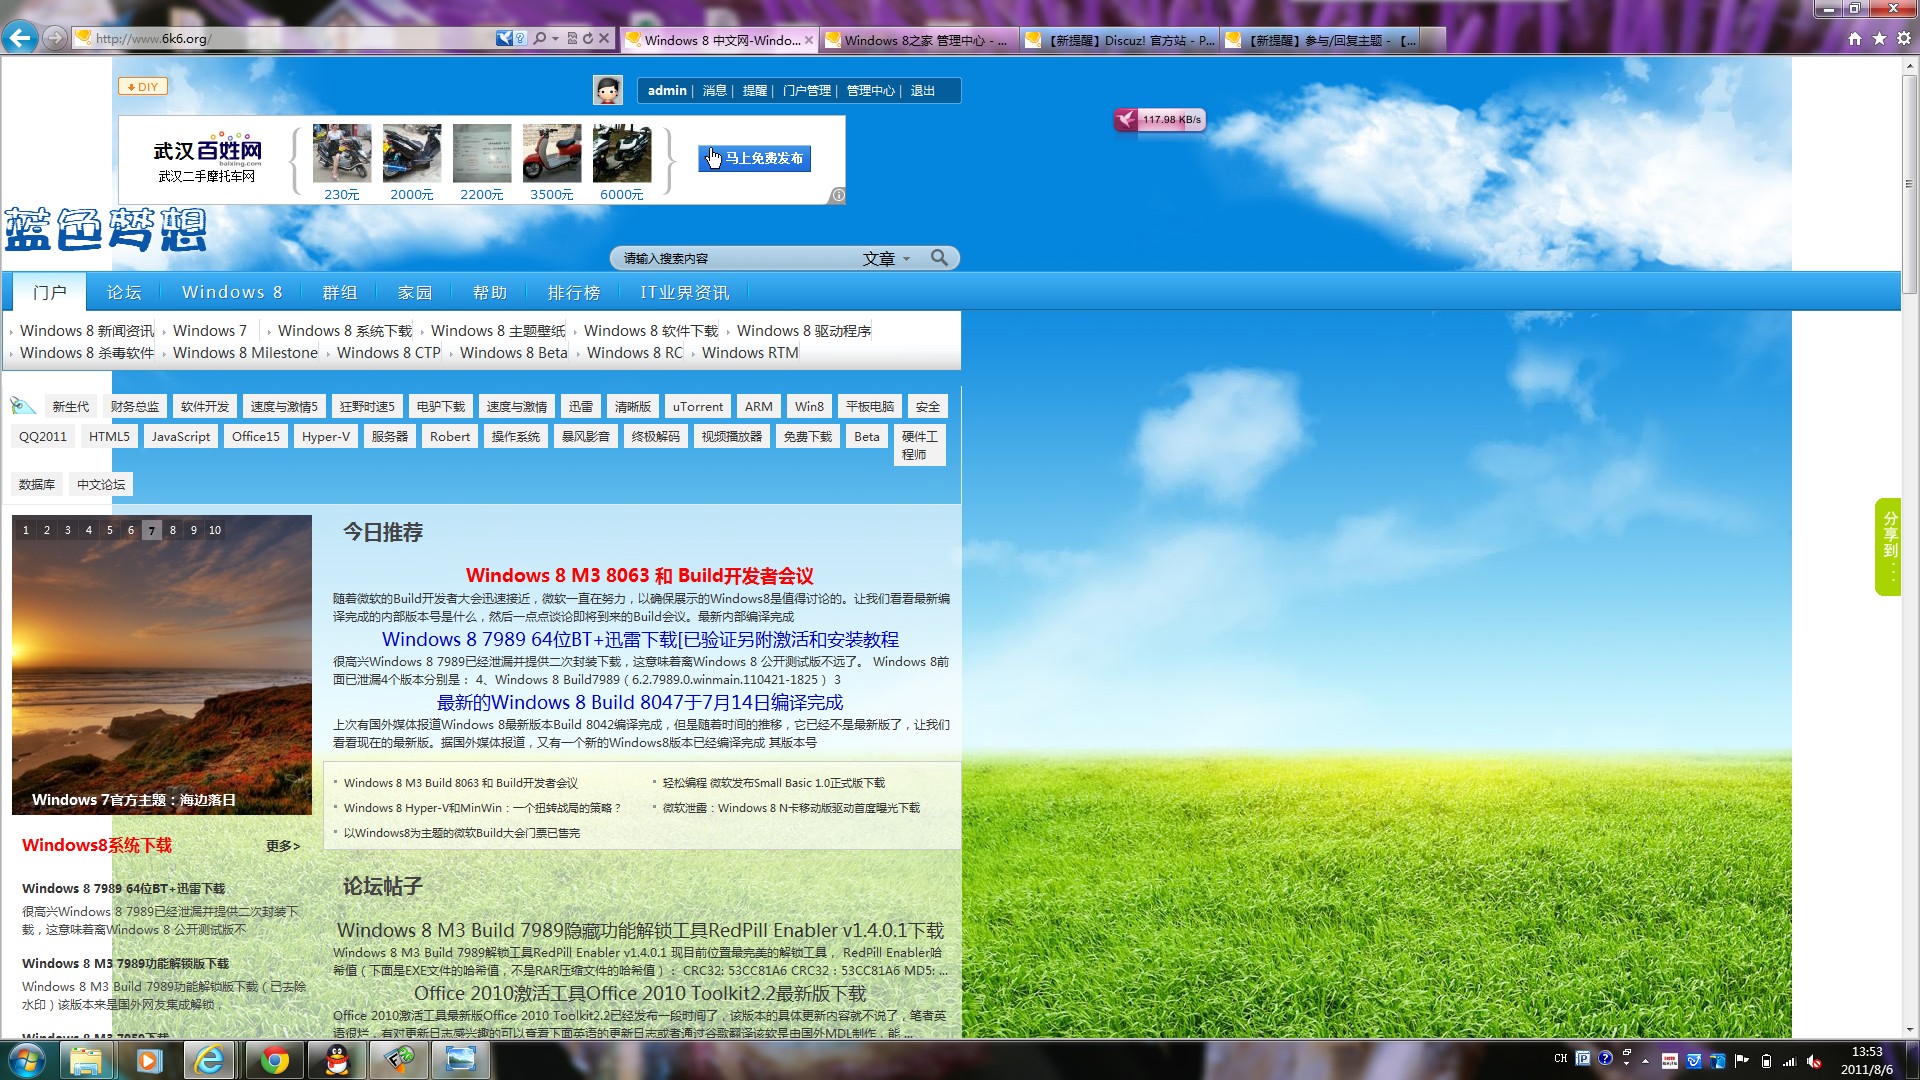Select the 门户 navigation tab
The width and height of the screenshot is (1920, 1080).
[x=49, y=292]
